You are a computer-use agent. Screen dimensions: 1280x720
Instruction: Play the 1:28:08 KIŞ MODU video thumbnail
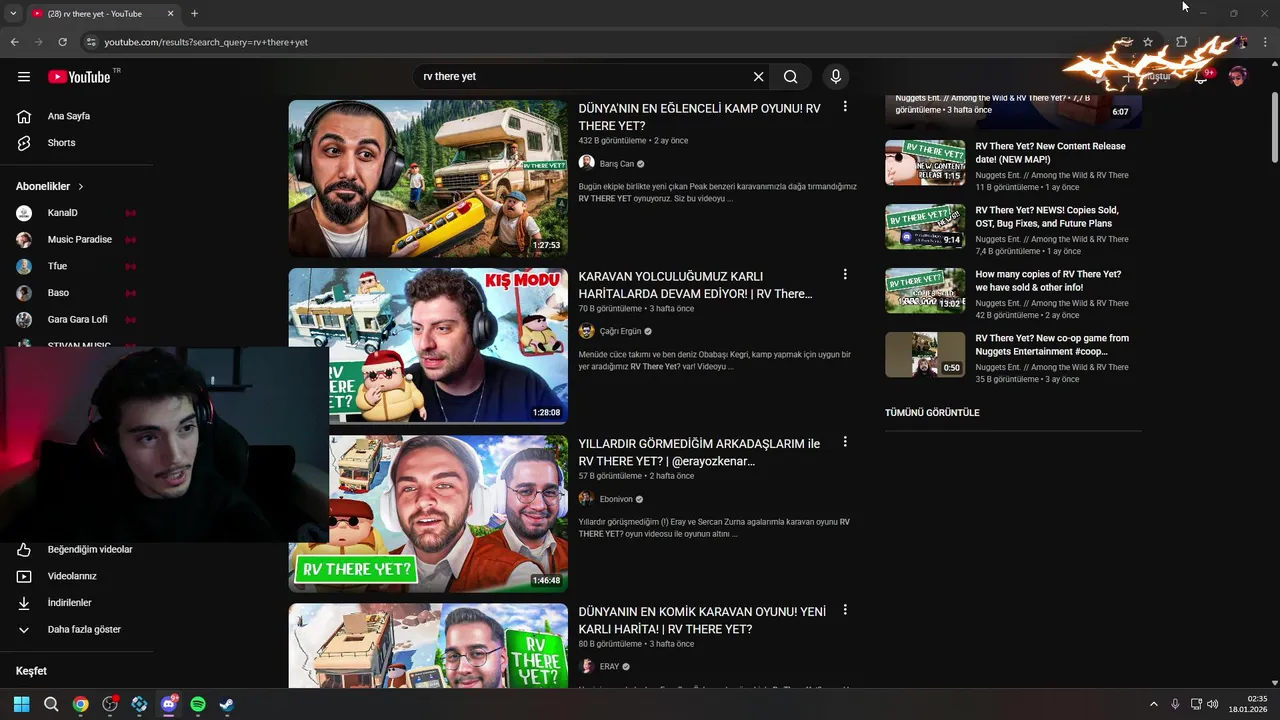pos(428,346)
